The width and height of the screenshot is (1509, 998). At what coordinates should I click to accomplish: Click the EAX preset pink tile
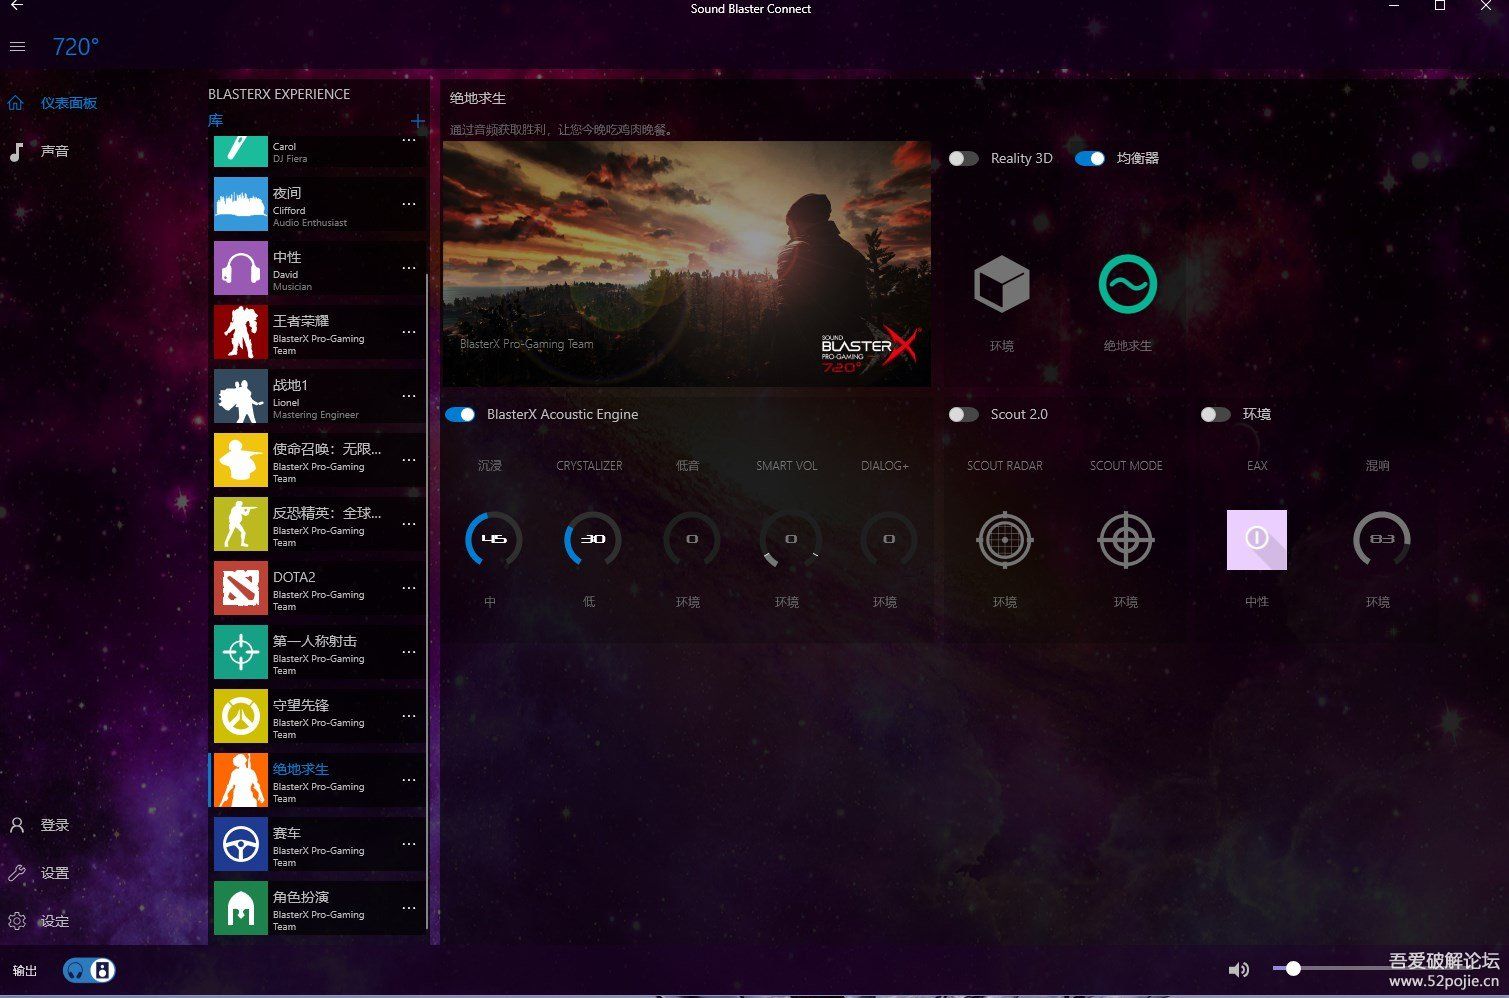(1257, 540)
